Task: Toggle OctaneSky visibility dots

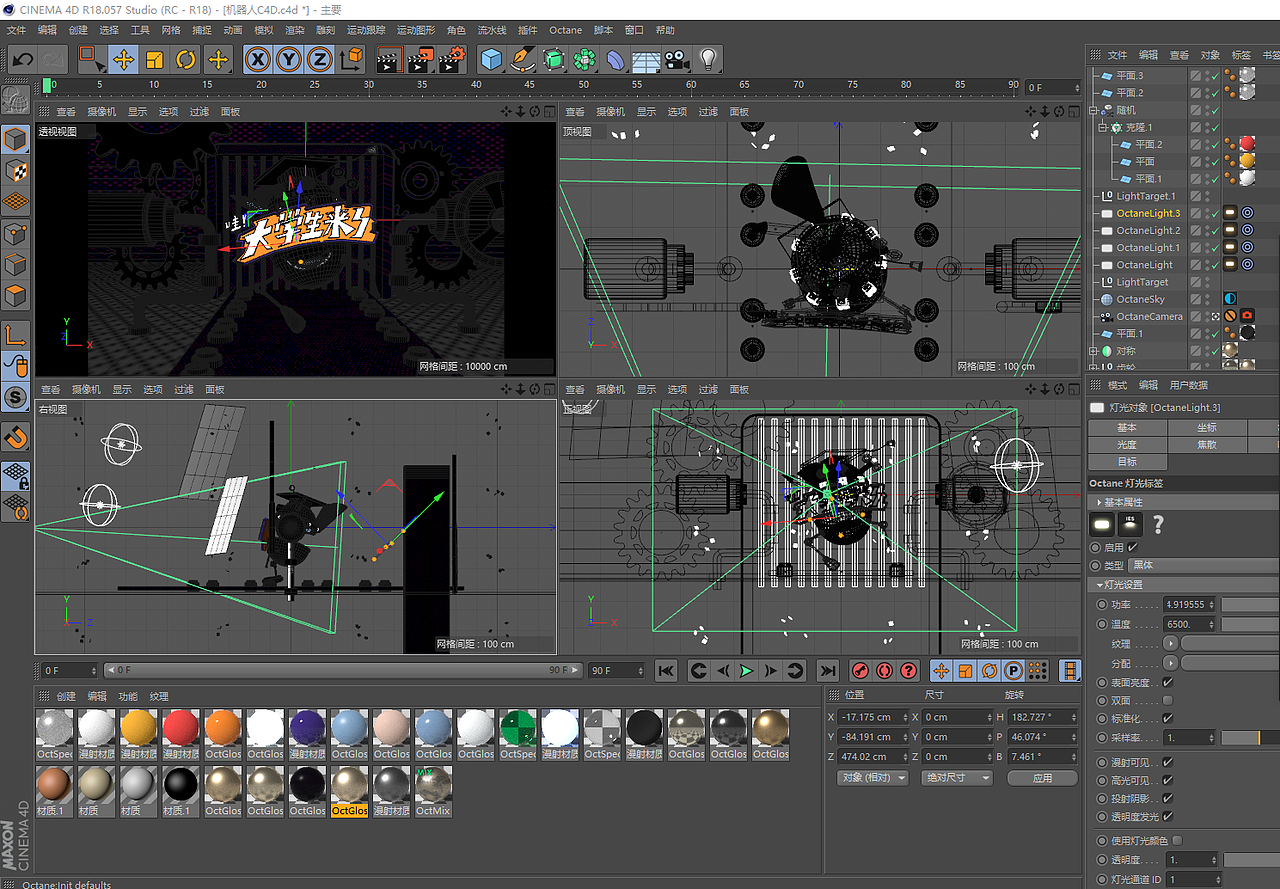Action: pos(1207,299)
